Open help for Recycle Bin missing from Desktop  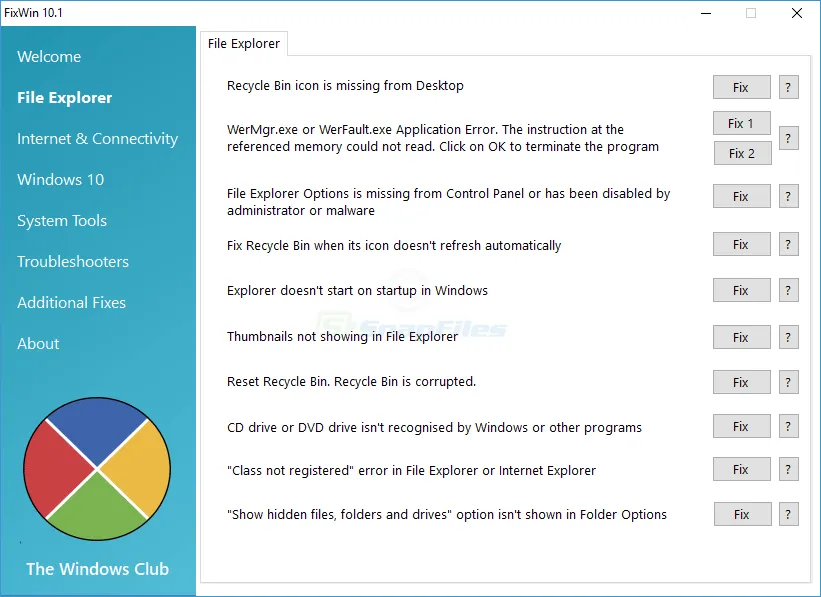[x=789, y=87]
